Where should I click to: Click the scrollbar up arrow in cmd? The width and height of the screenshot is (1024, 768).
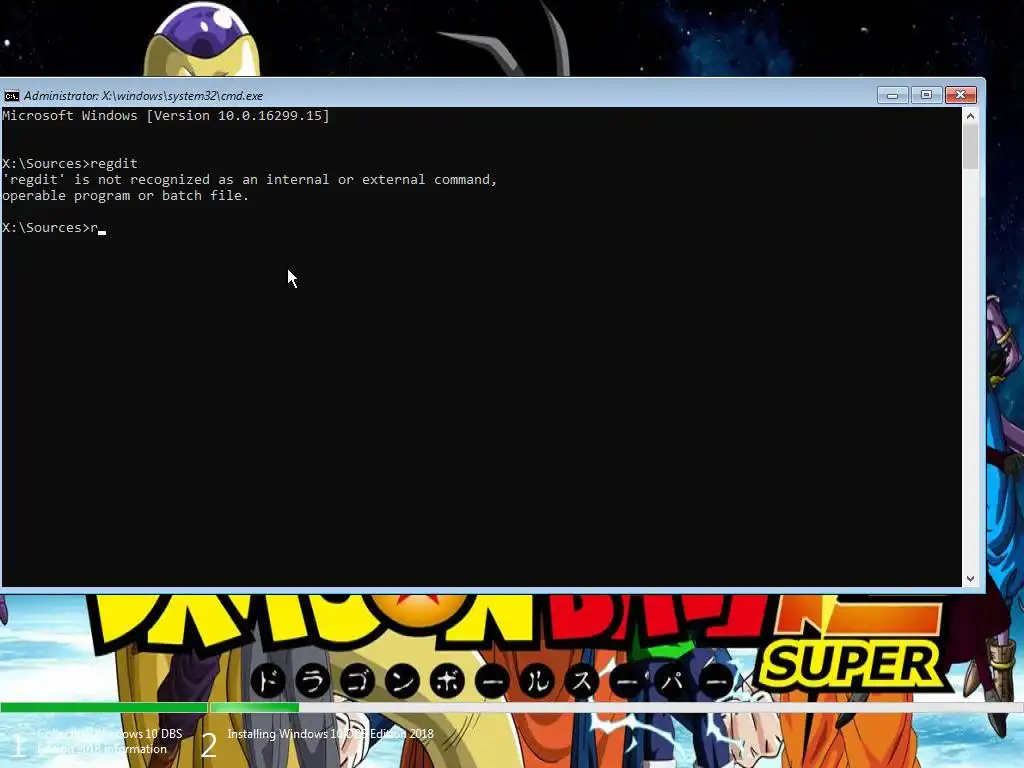970,116
